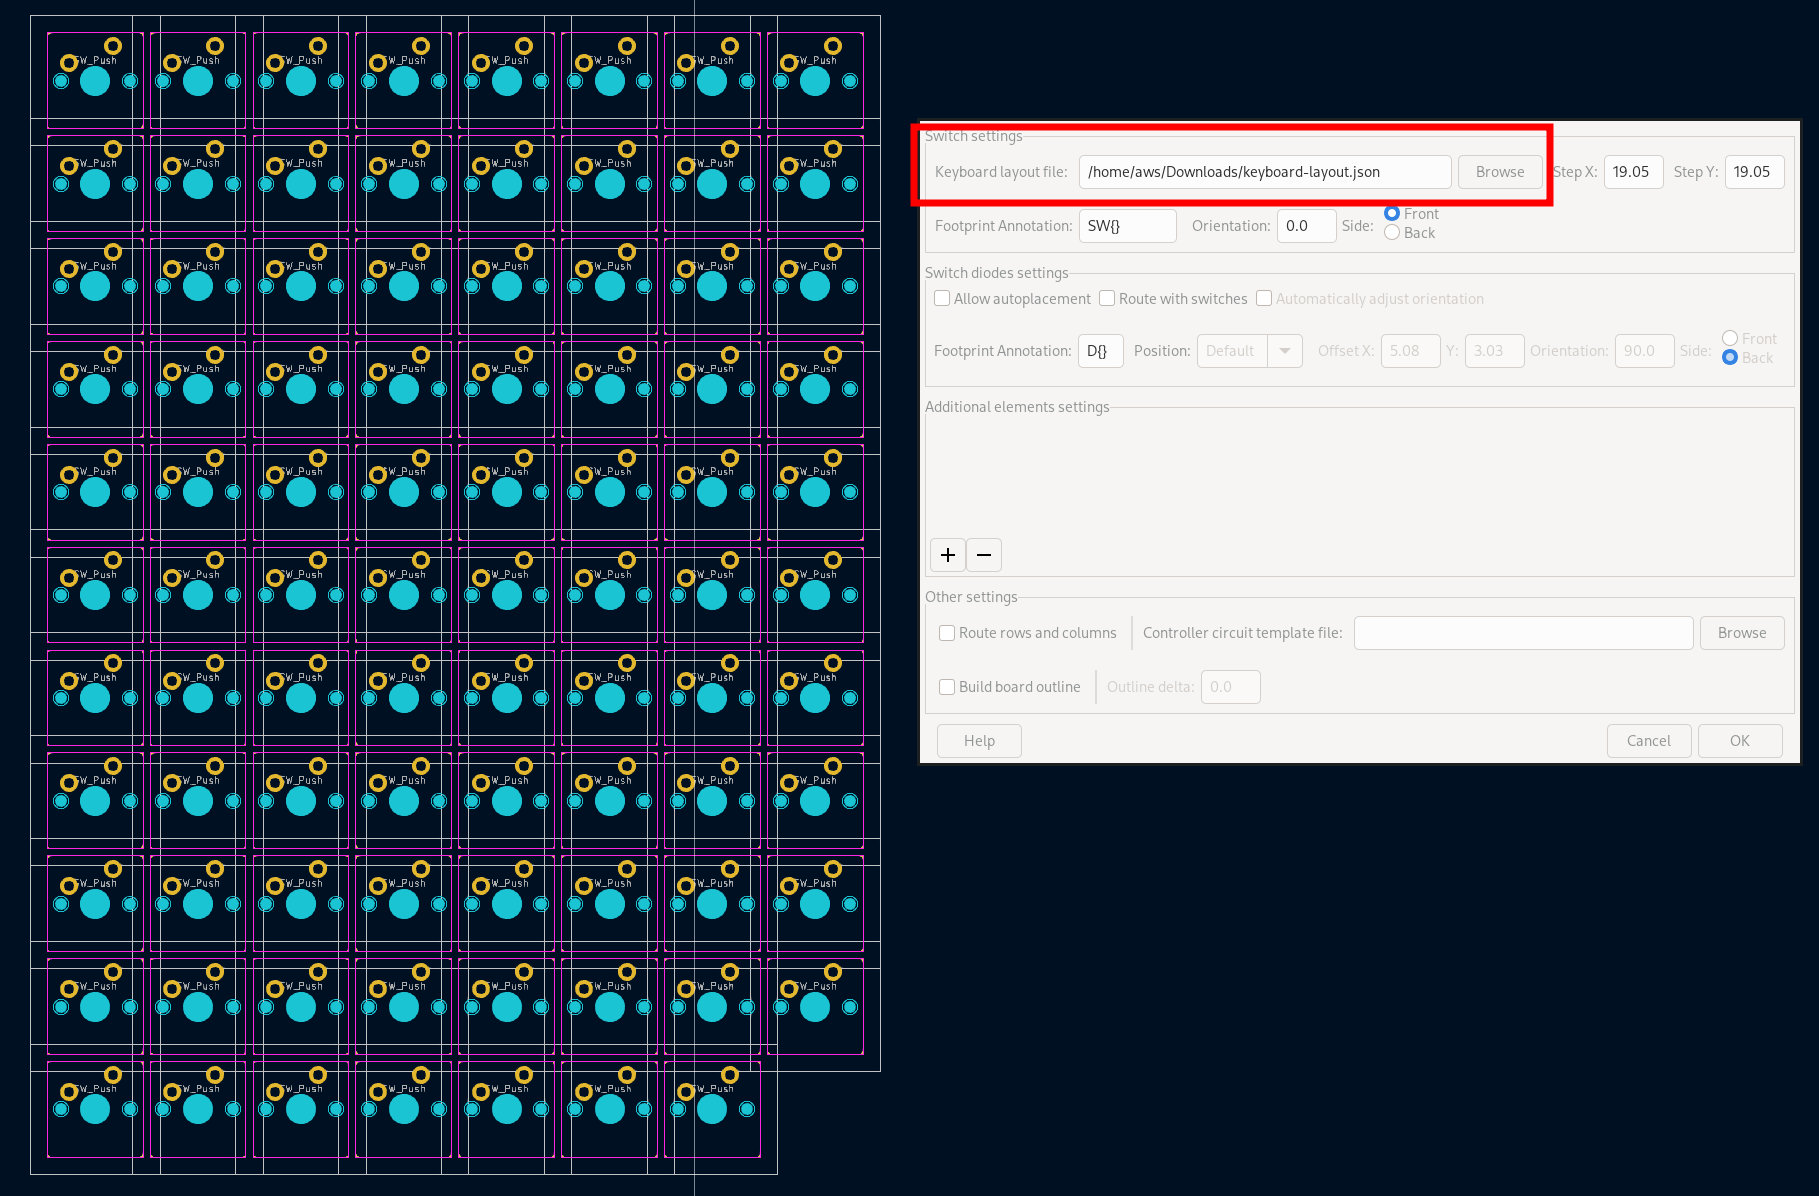Select the Back side radio for switches

[1392, 233]
